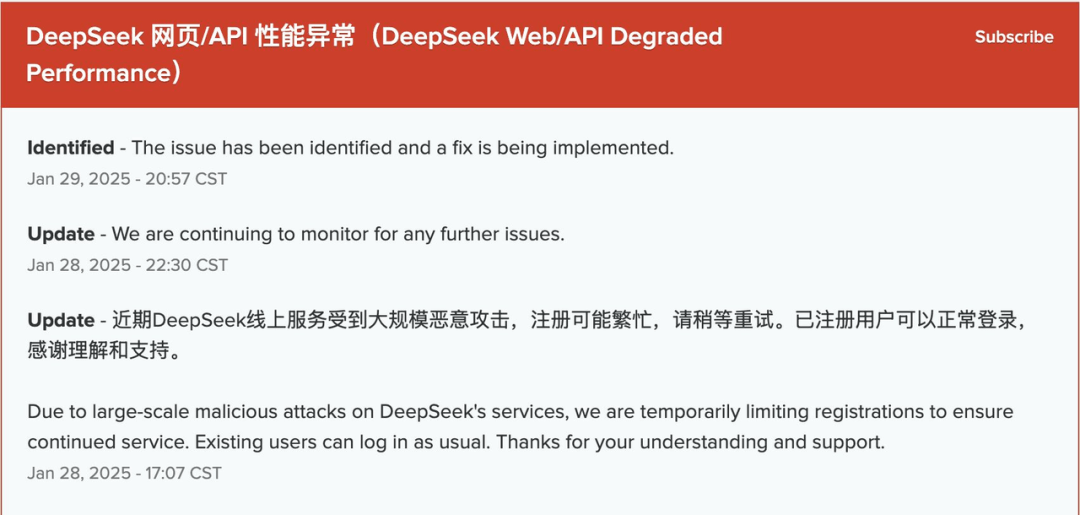Screen dimensions: 1080x515
Task: Select the bold 'Identified' status label
Action: tap(71, 148)
